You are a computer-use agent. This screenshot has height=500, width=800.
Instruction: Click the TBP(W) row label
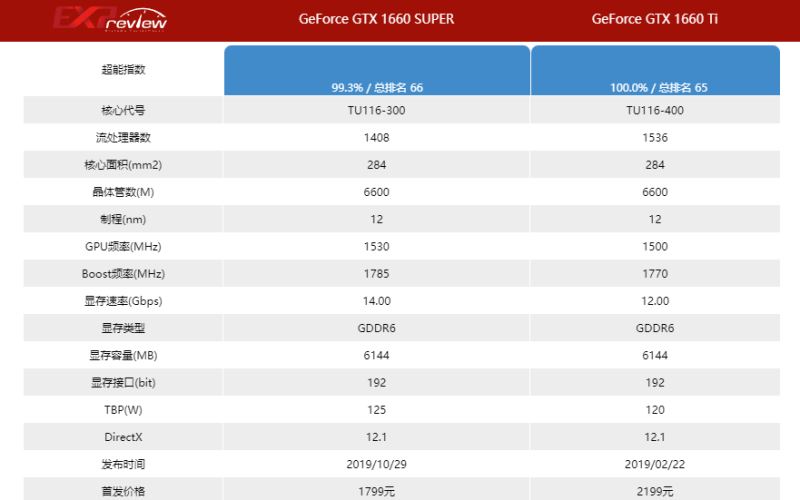[x=124, y=409]
